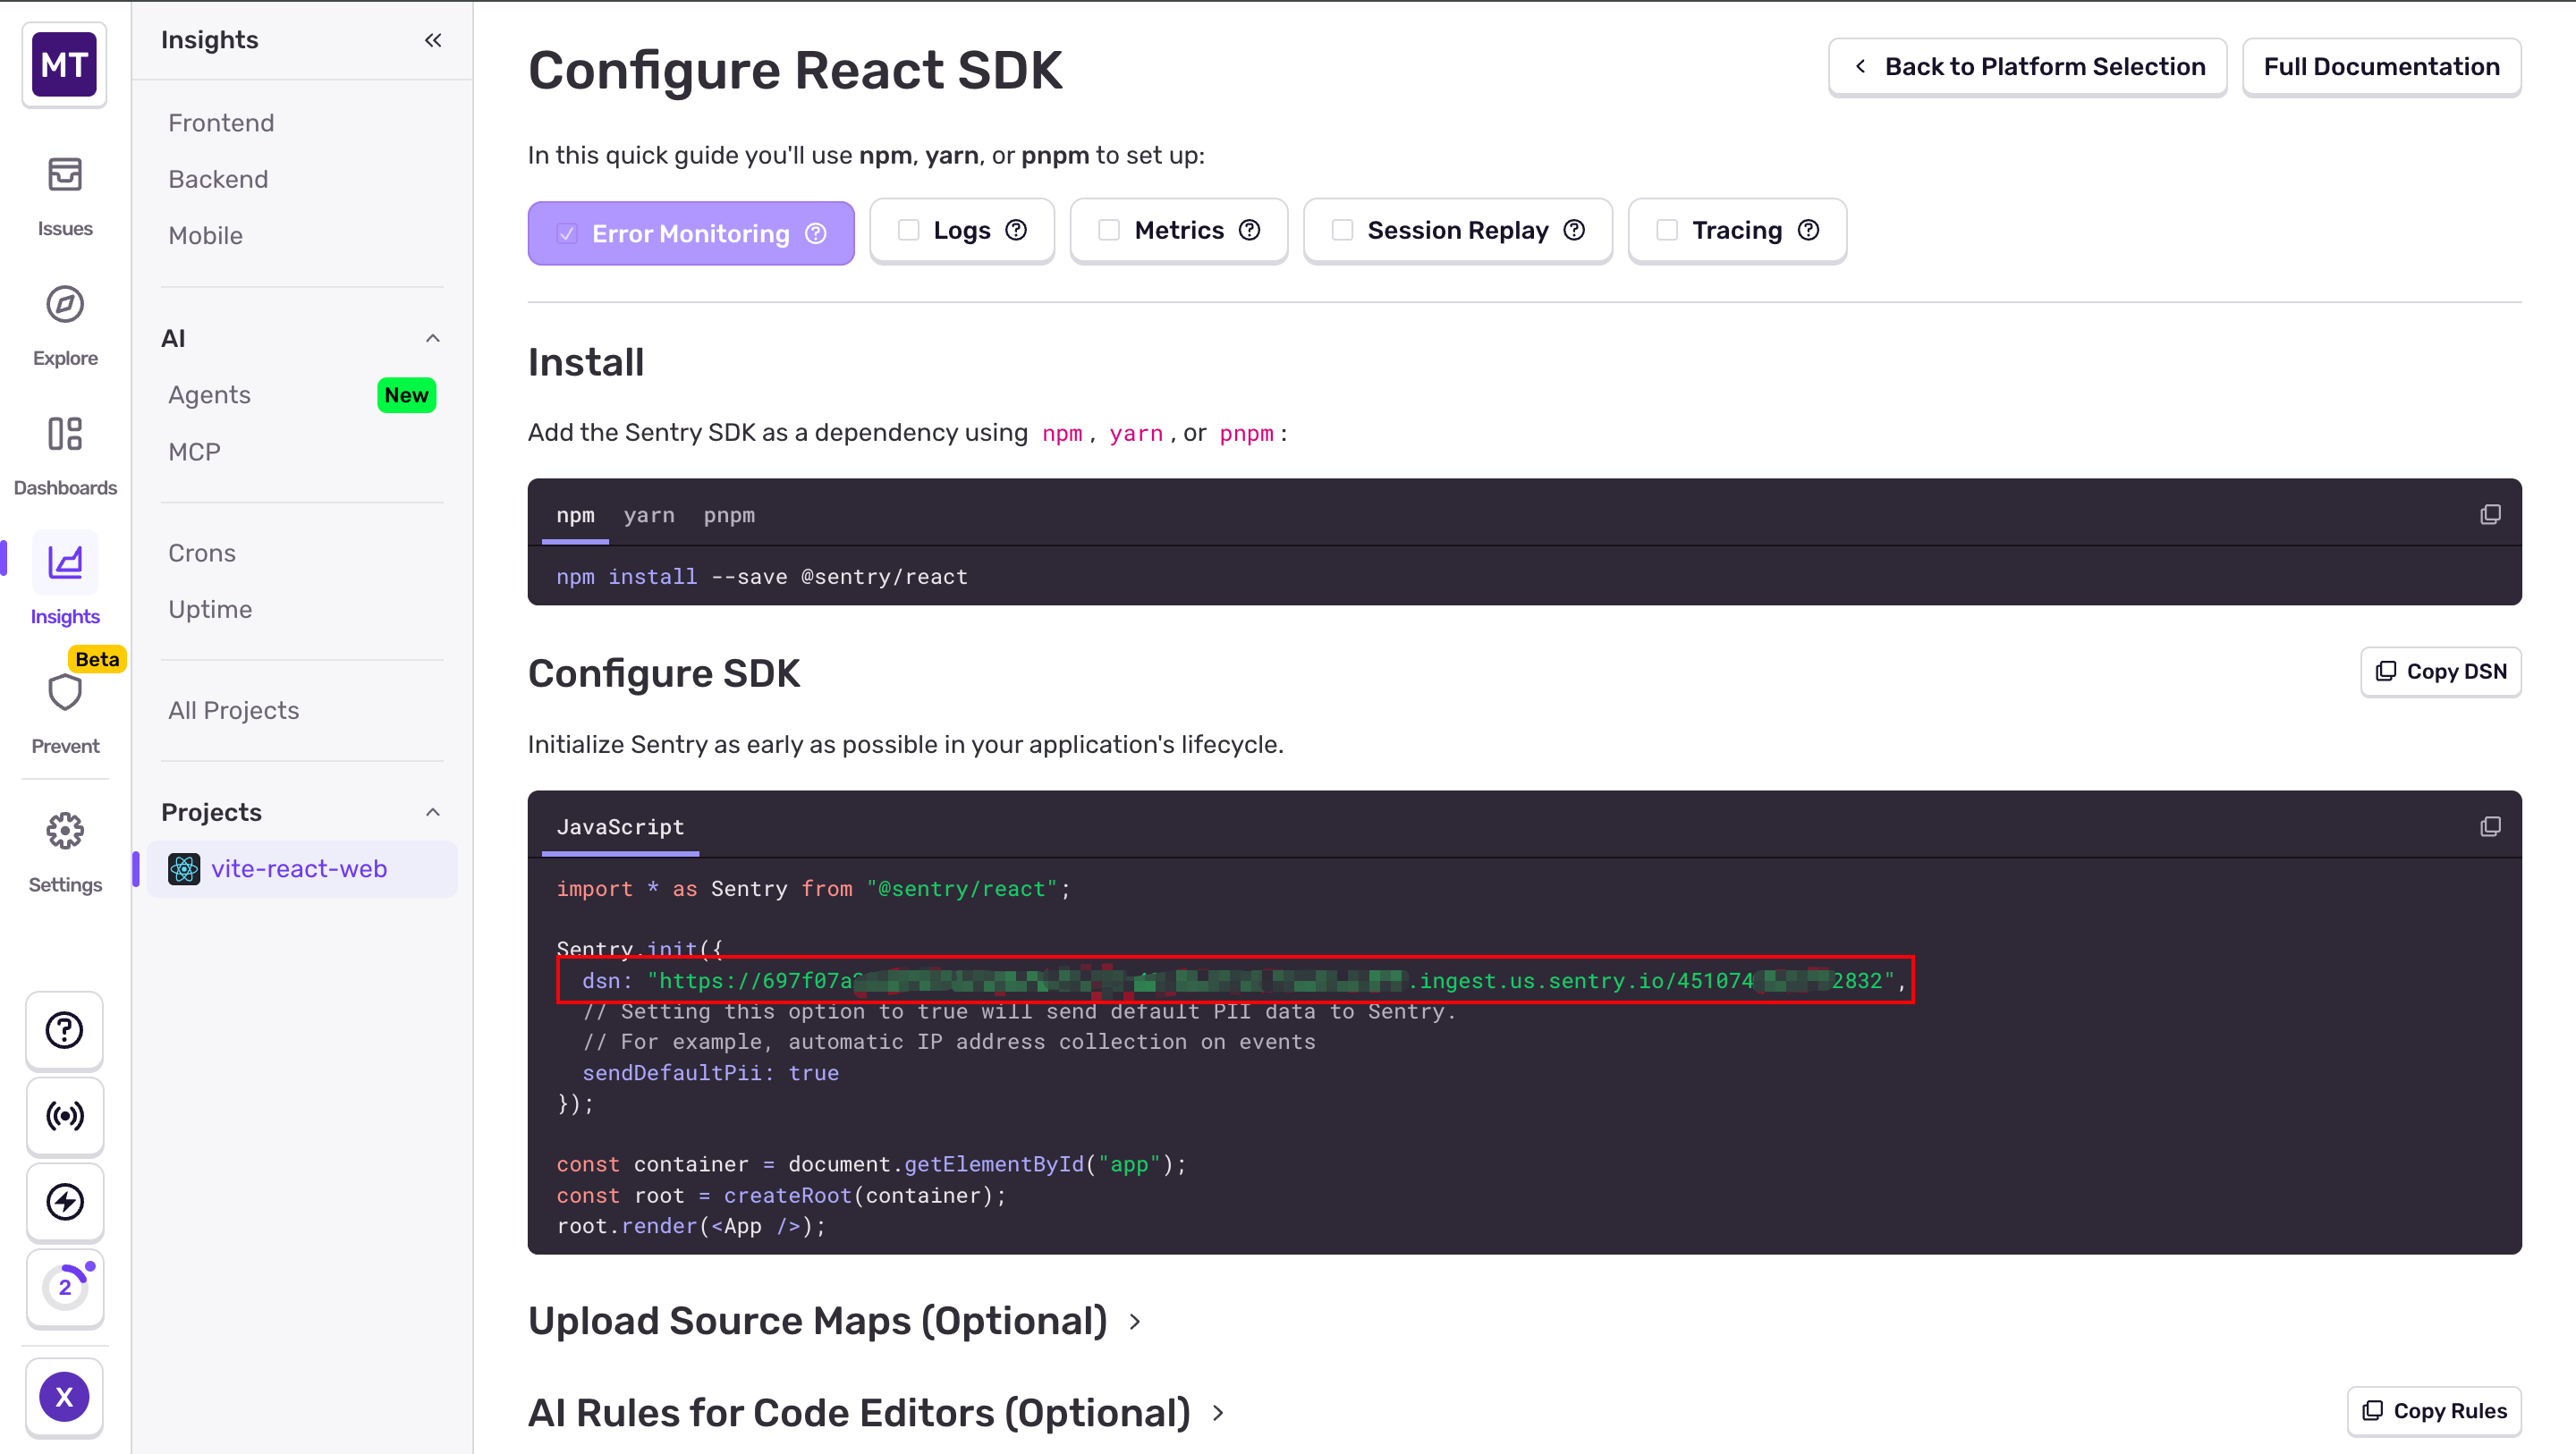Click the Metrics help question icon
Viewport: 2576px width, 1454px height.
tap(1249, 230)
